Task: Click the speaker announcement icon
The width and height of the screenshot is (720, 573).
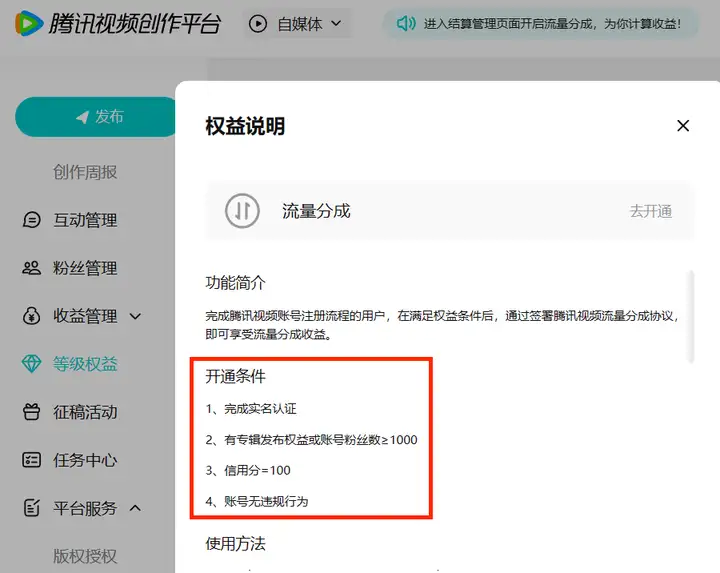Action: coord(406,23)
